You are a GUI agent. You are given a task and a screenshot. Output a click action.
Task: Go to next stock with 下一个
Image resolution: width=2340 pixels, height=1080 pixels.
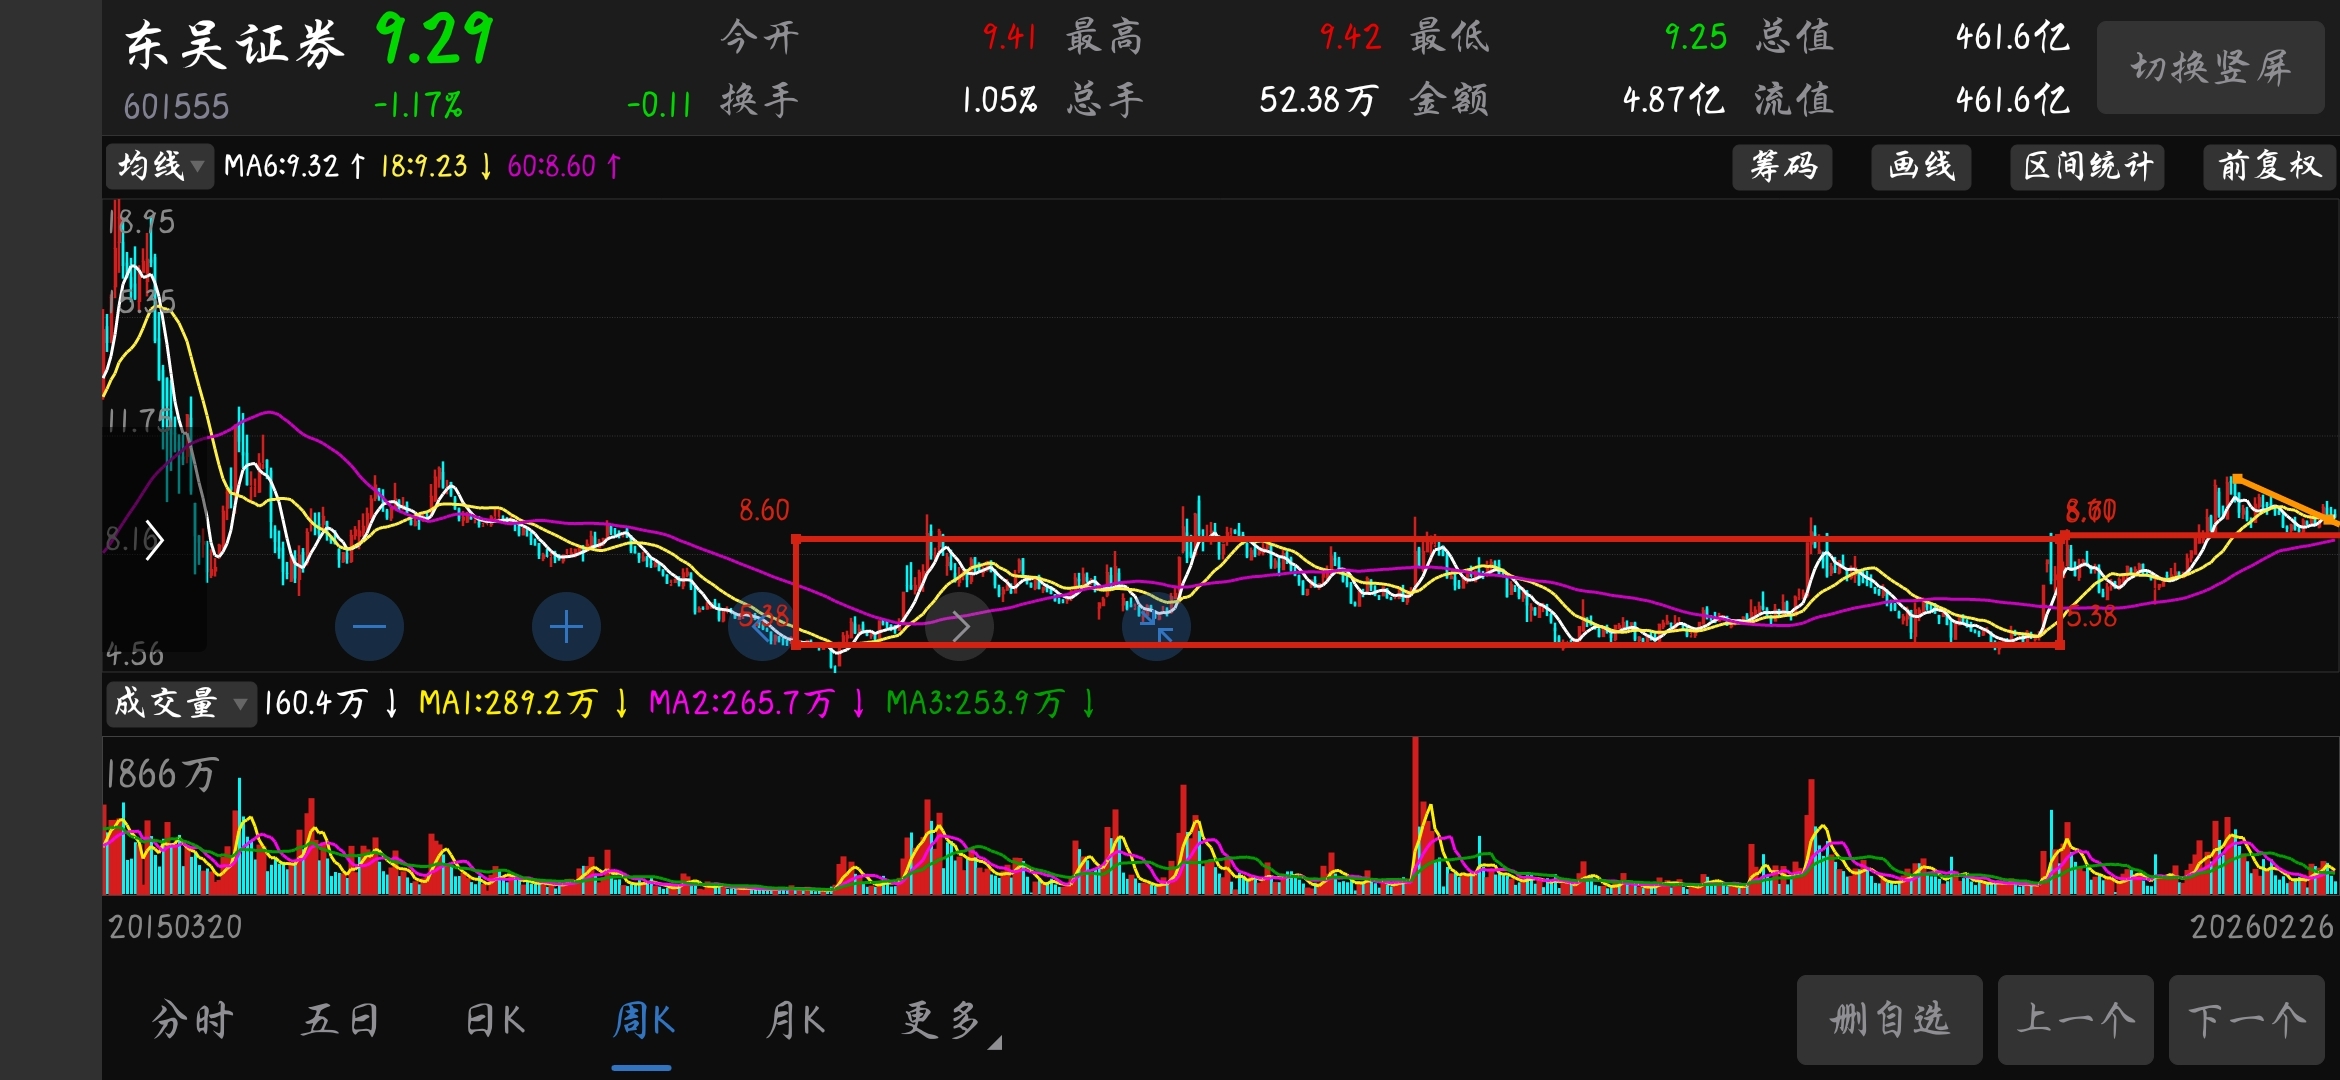[x=2246, y=1020]
